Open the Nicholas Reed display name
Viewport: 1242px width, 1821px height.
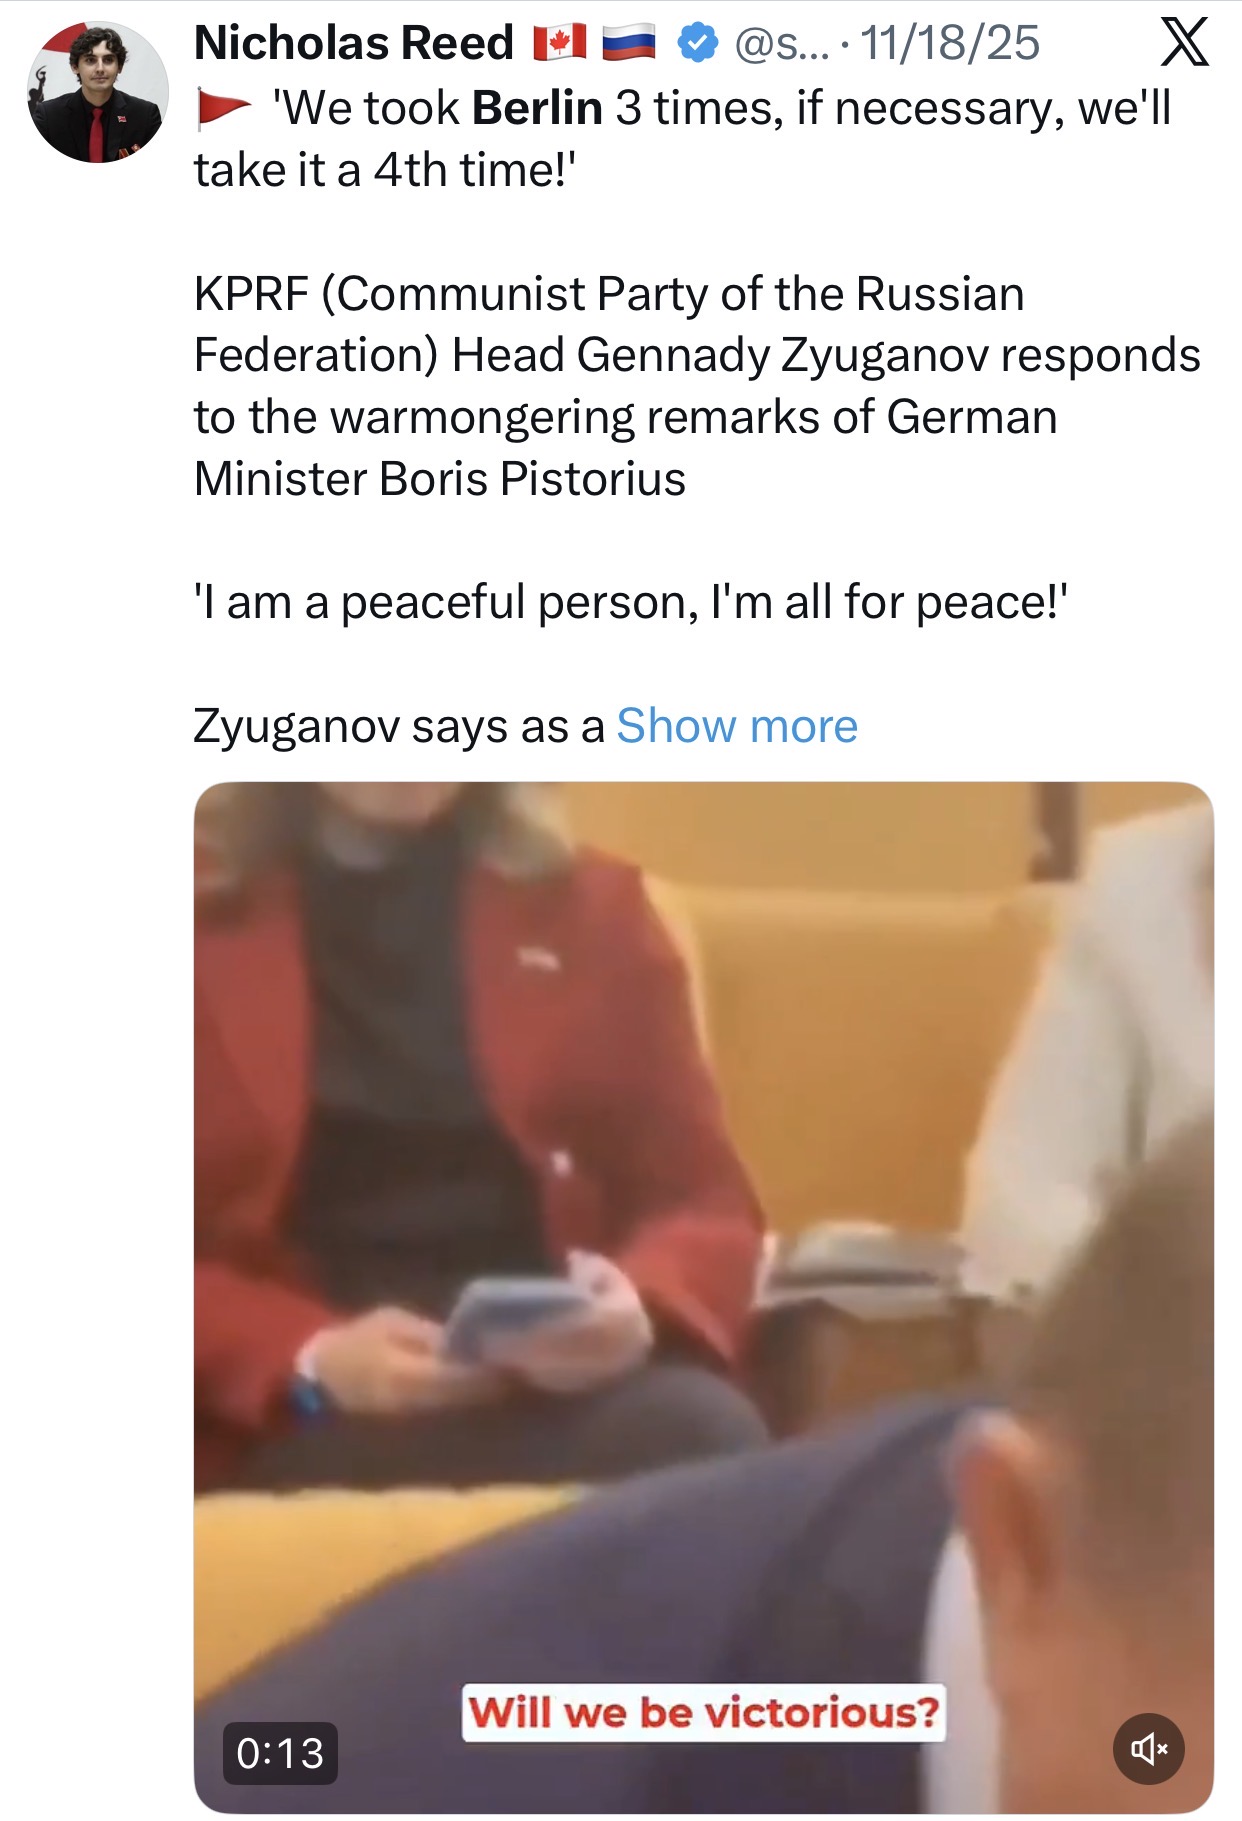coord(354,43)
